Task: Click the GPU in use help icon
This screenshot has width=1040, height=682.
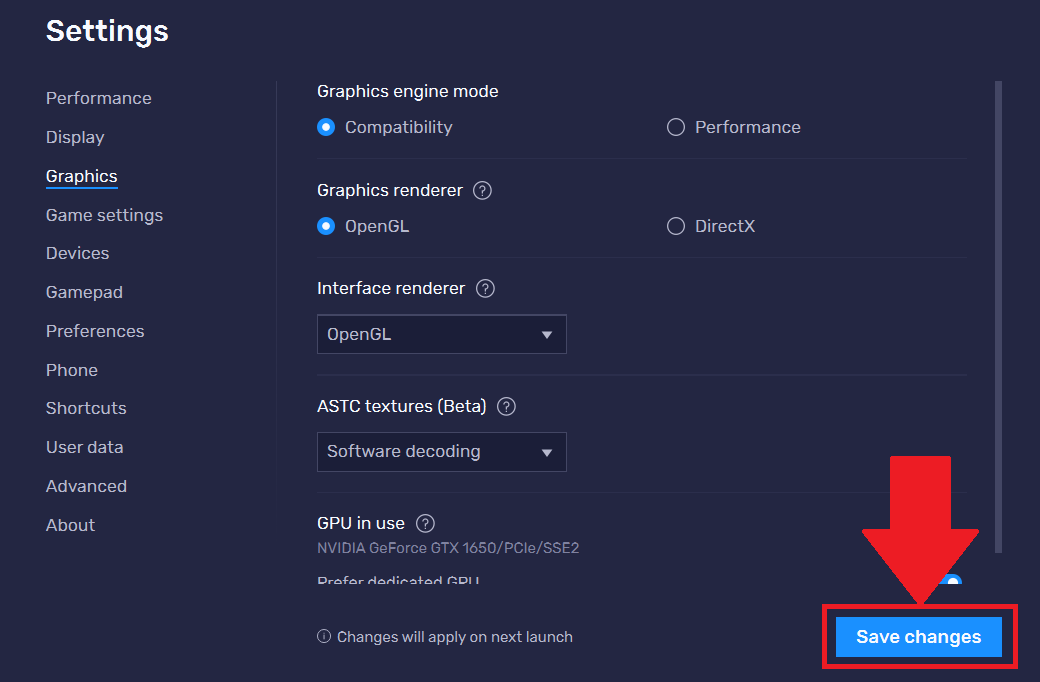Action: pyautogui.click(x=425, y=523)
